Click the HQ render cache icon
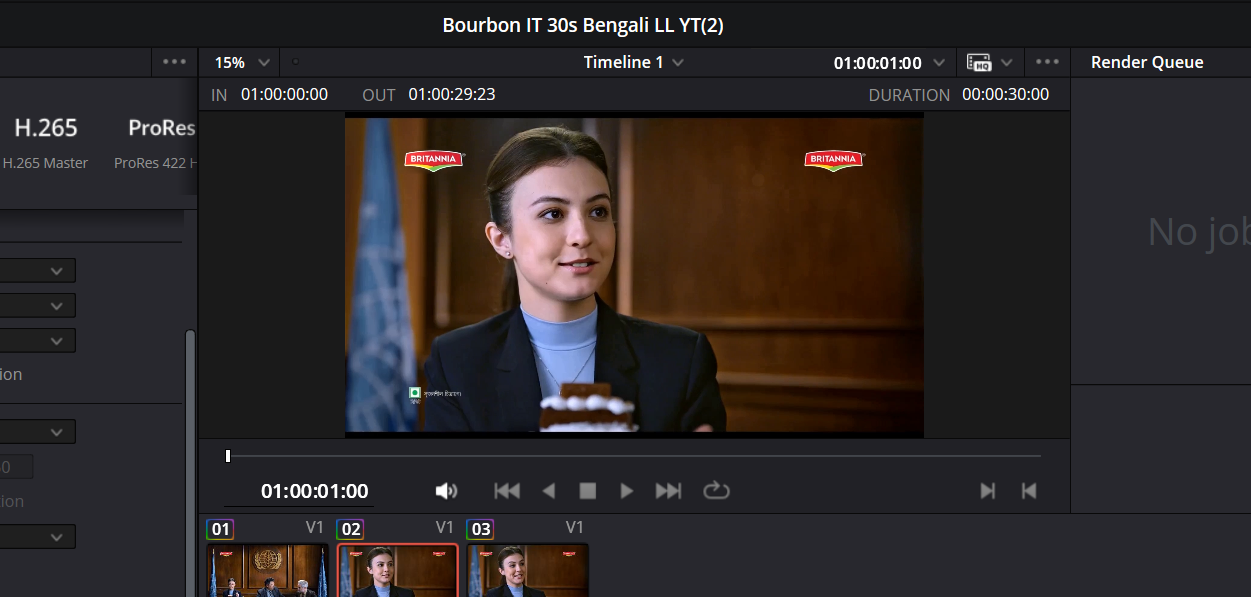Image resolution: width=1251 pixels, height=597 pixels. (979, 63)
